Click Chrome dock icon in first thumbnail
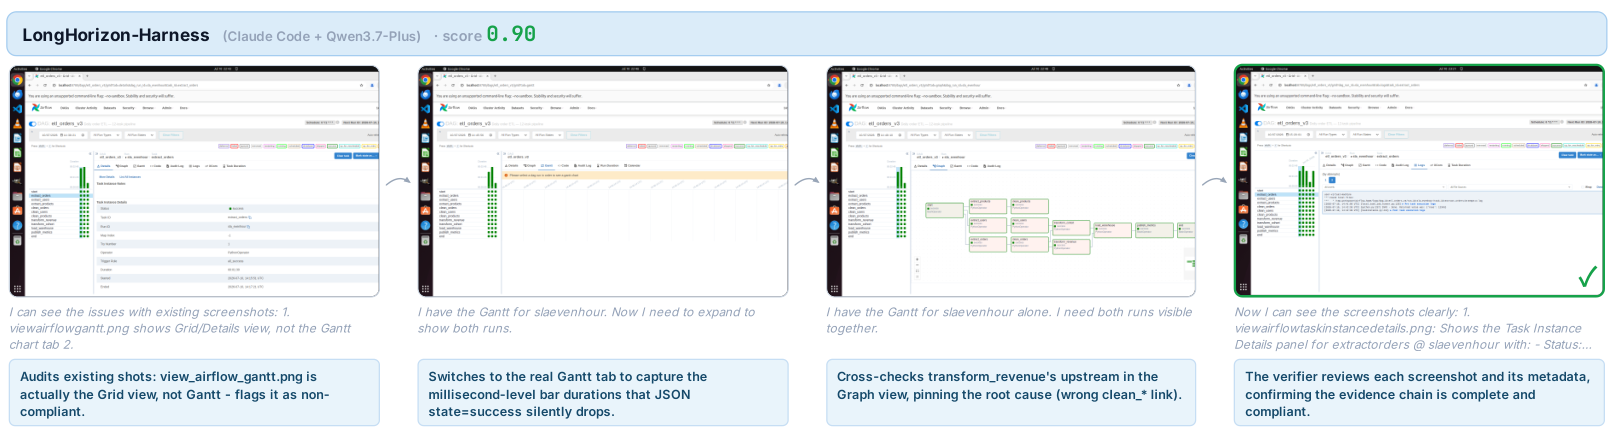 tap(17, 80)
